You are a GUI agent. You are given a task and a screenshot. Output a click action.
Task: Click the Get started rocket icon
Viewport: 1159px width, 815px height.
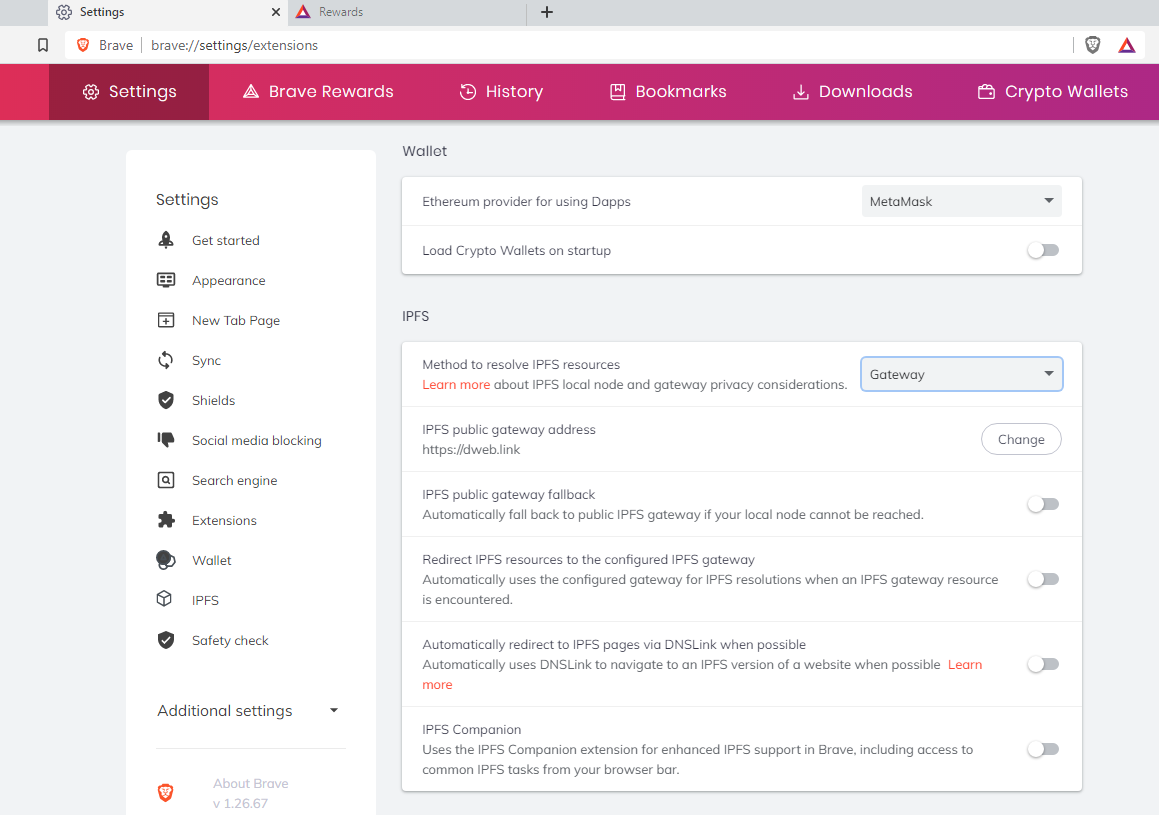(x=166, y=240)
